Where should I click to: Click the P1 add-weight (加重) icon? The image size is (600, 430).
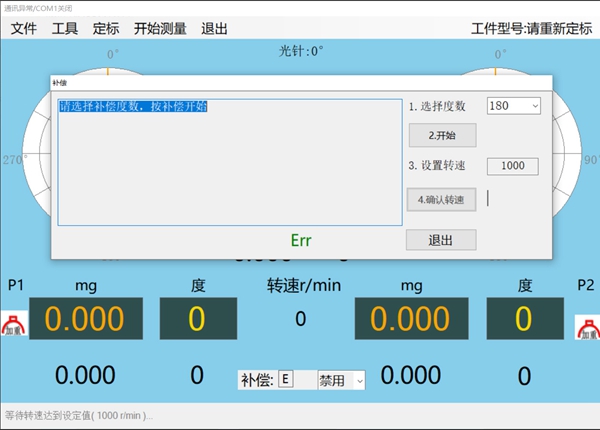tap(14, 326)
